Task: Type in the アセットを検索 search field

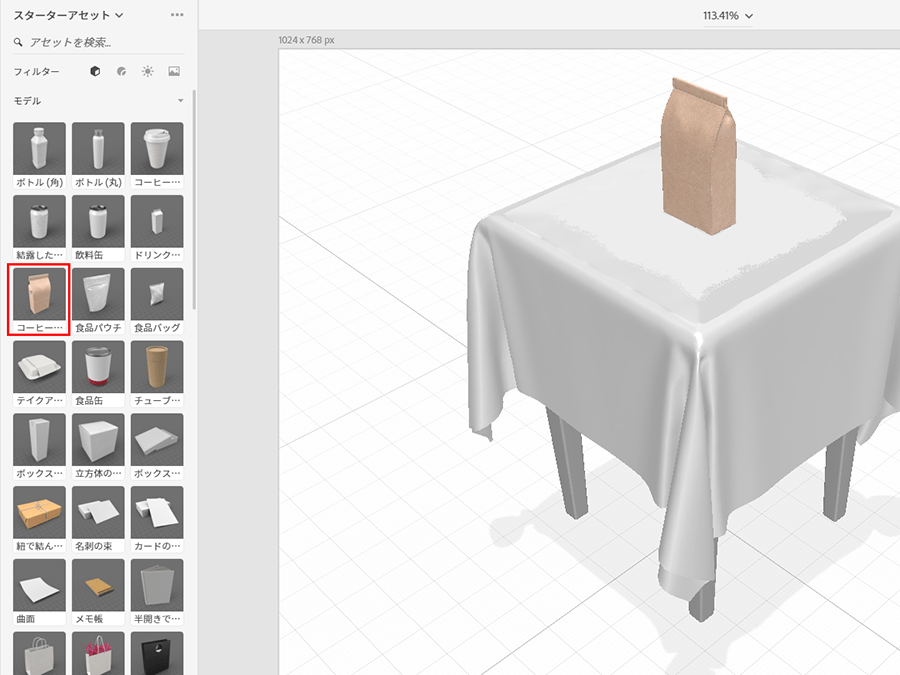Action: point(100,43)
